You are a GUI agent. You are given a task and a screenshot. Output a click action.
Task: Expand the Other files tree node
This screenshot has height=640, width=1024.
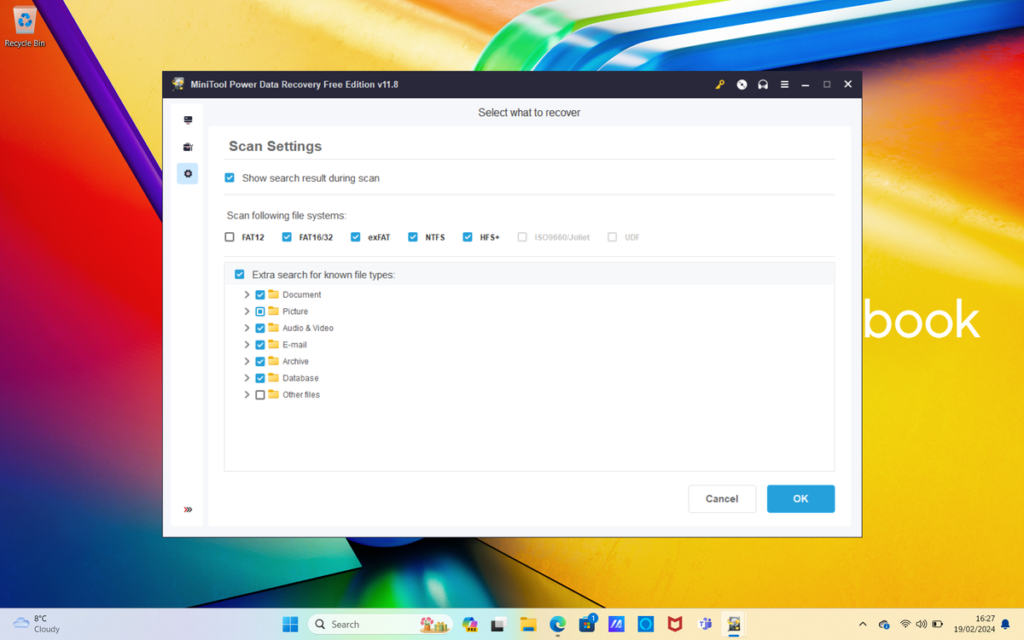click(247, 394)
